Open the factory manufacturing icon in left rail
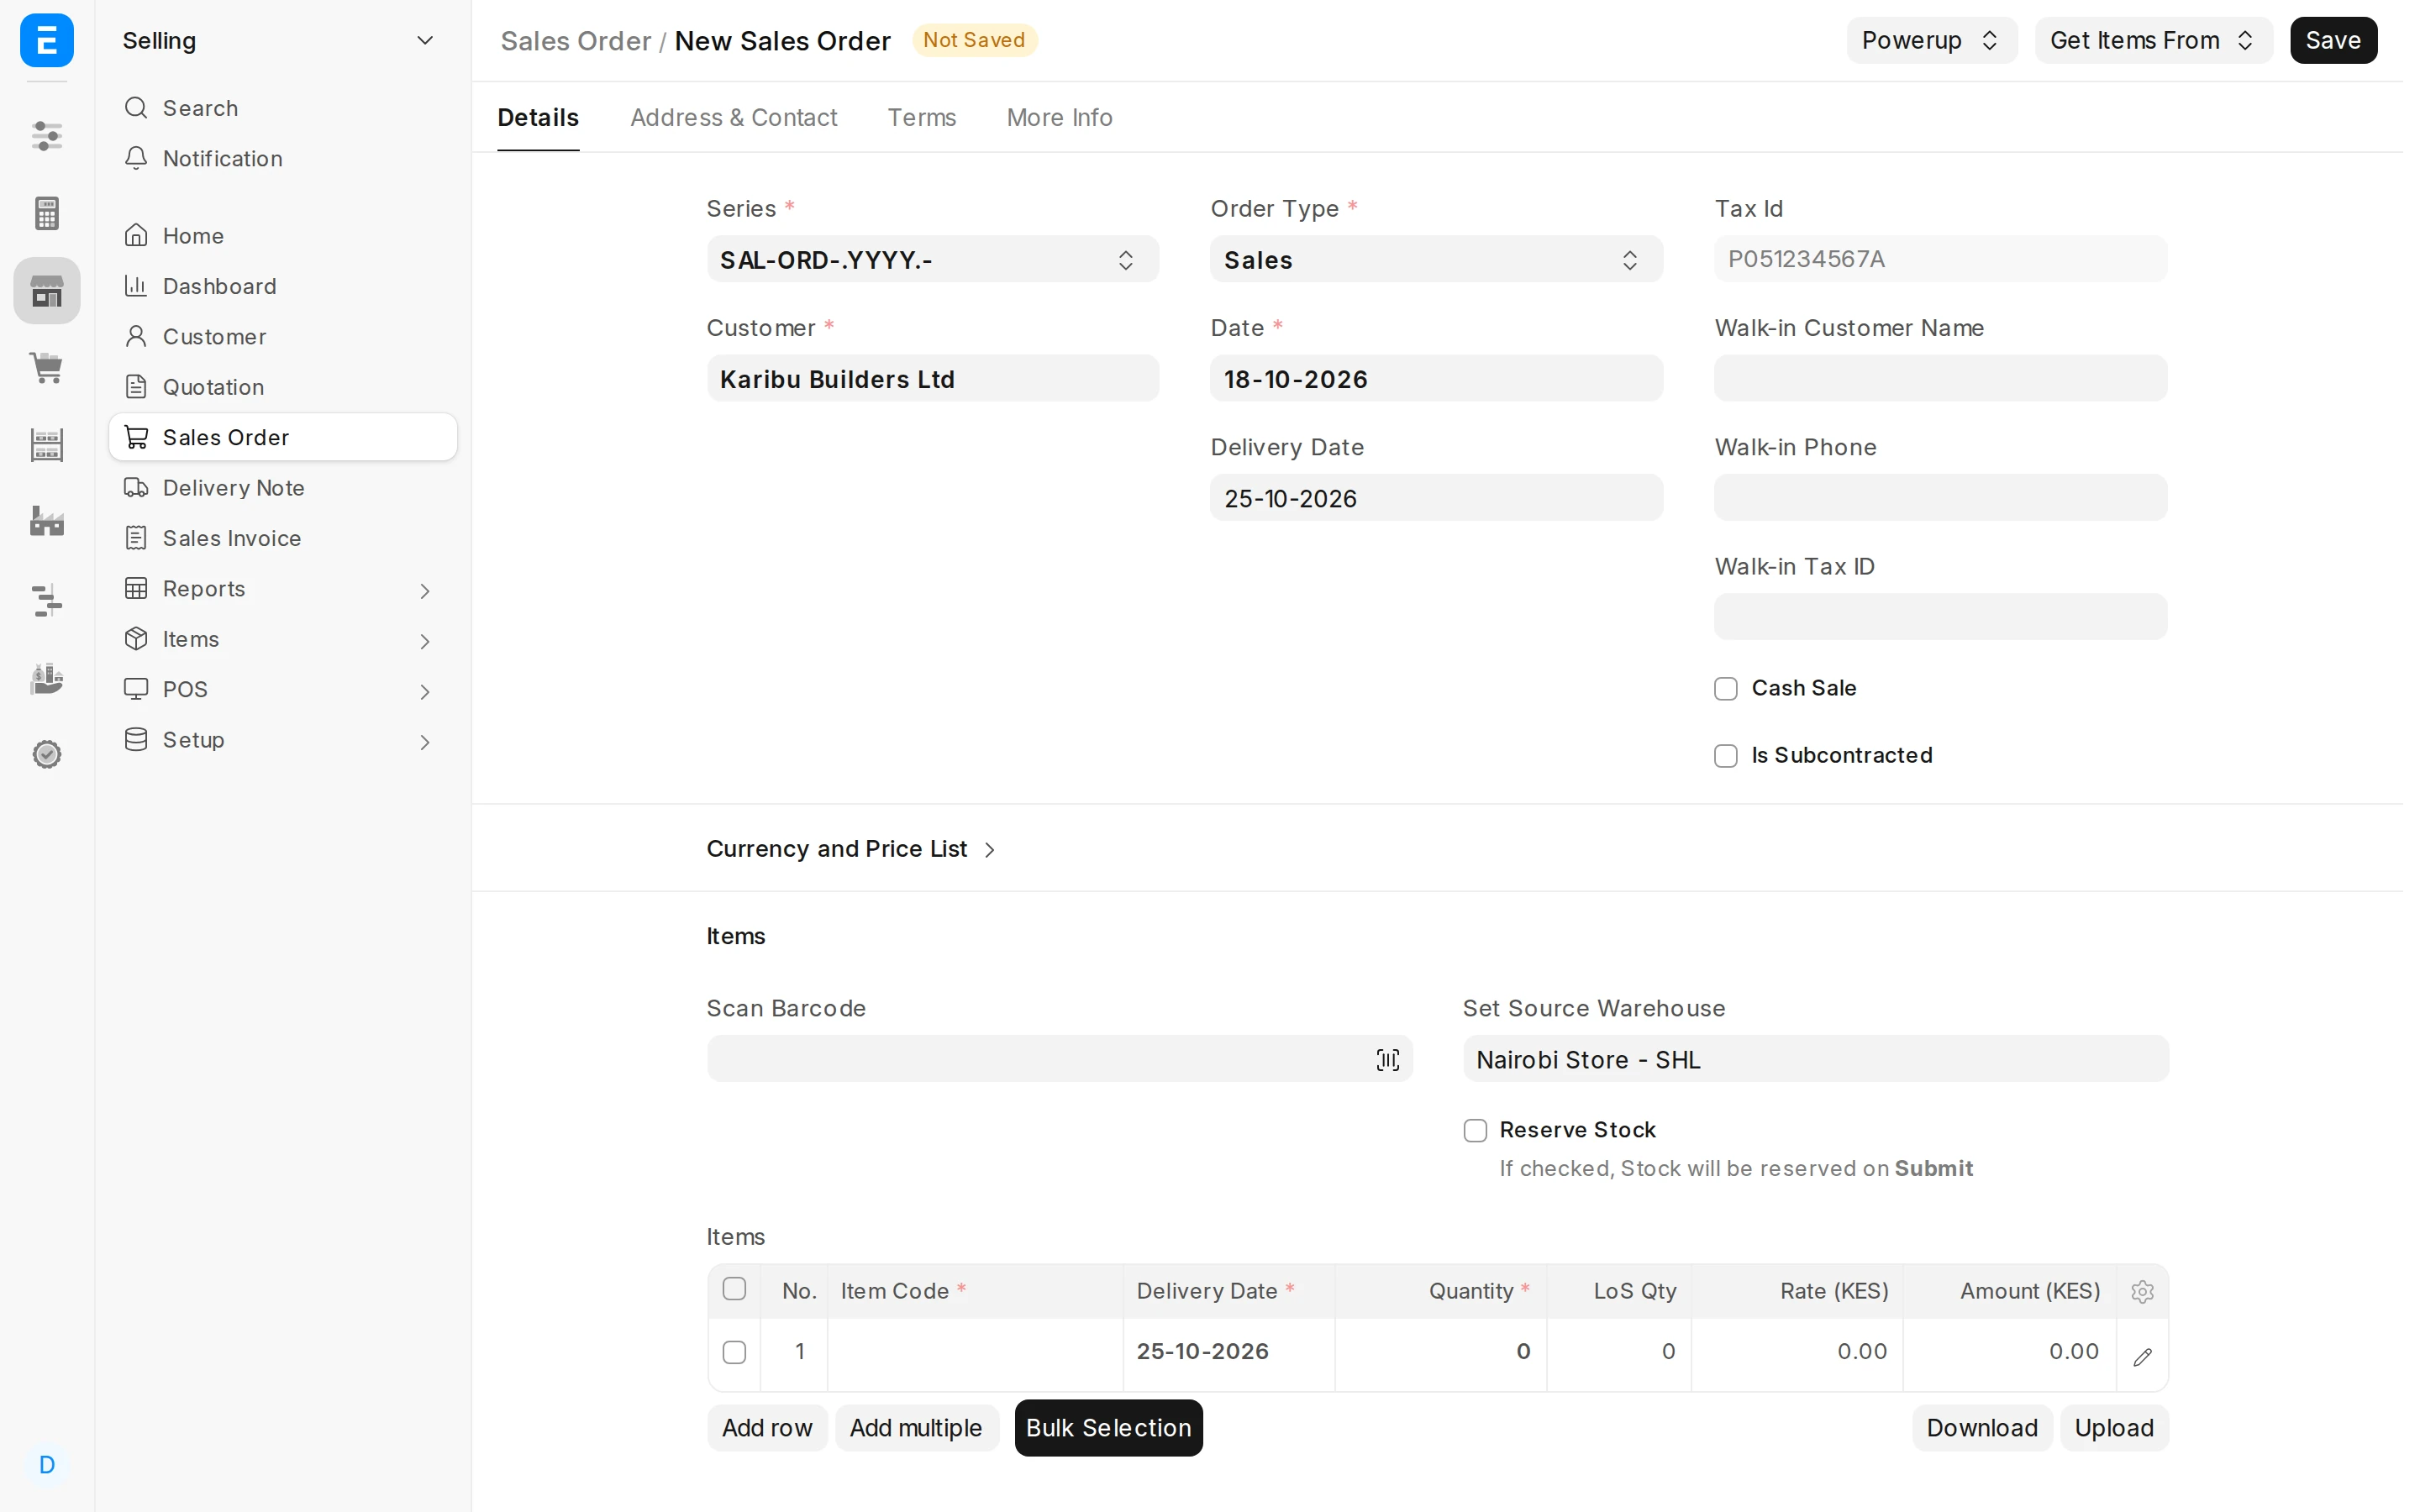 point(46,521)
